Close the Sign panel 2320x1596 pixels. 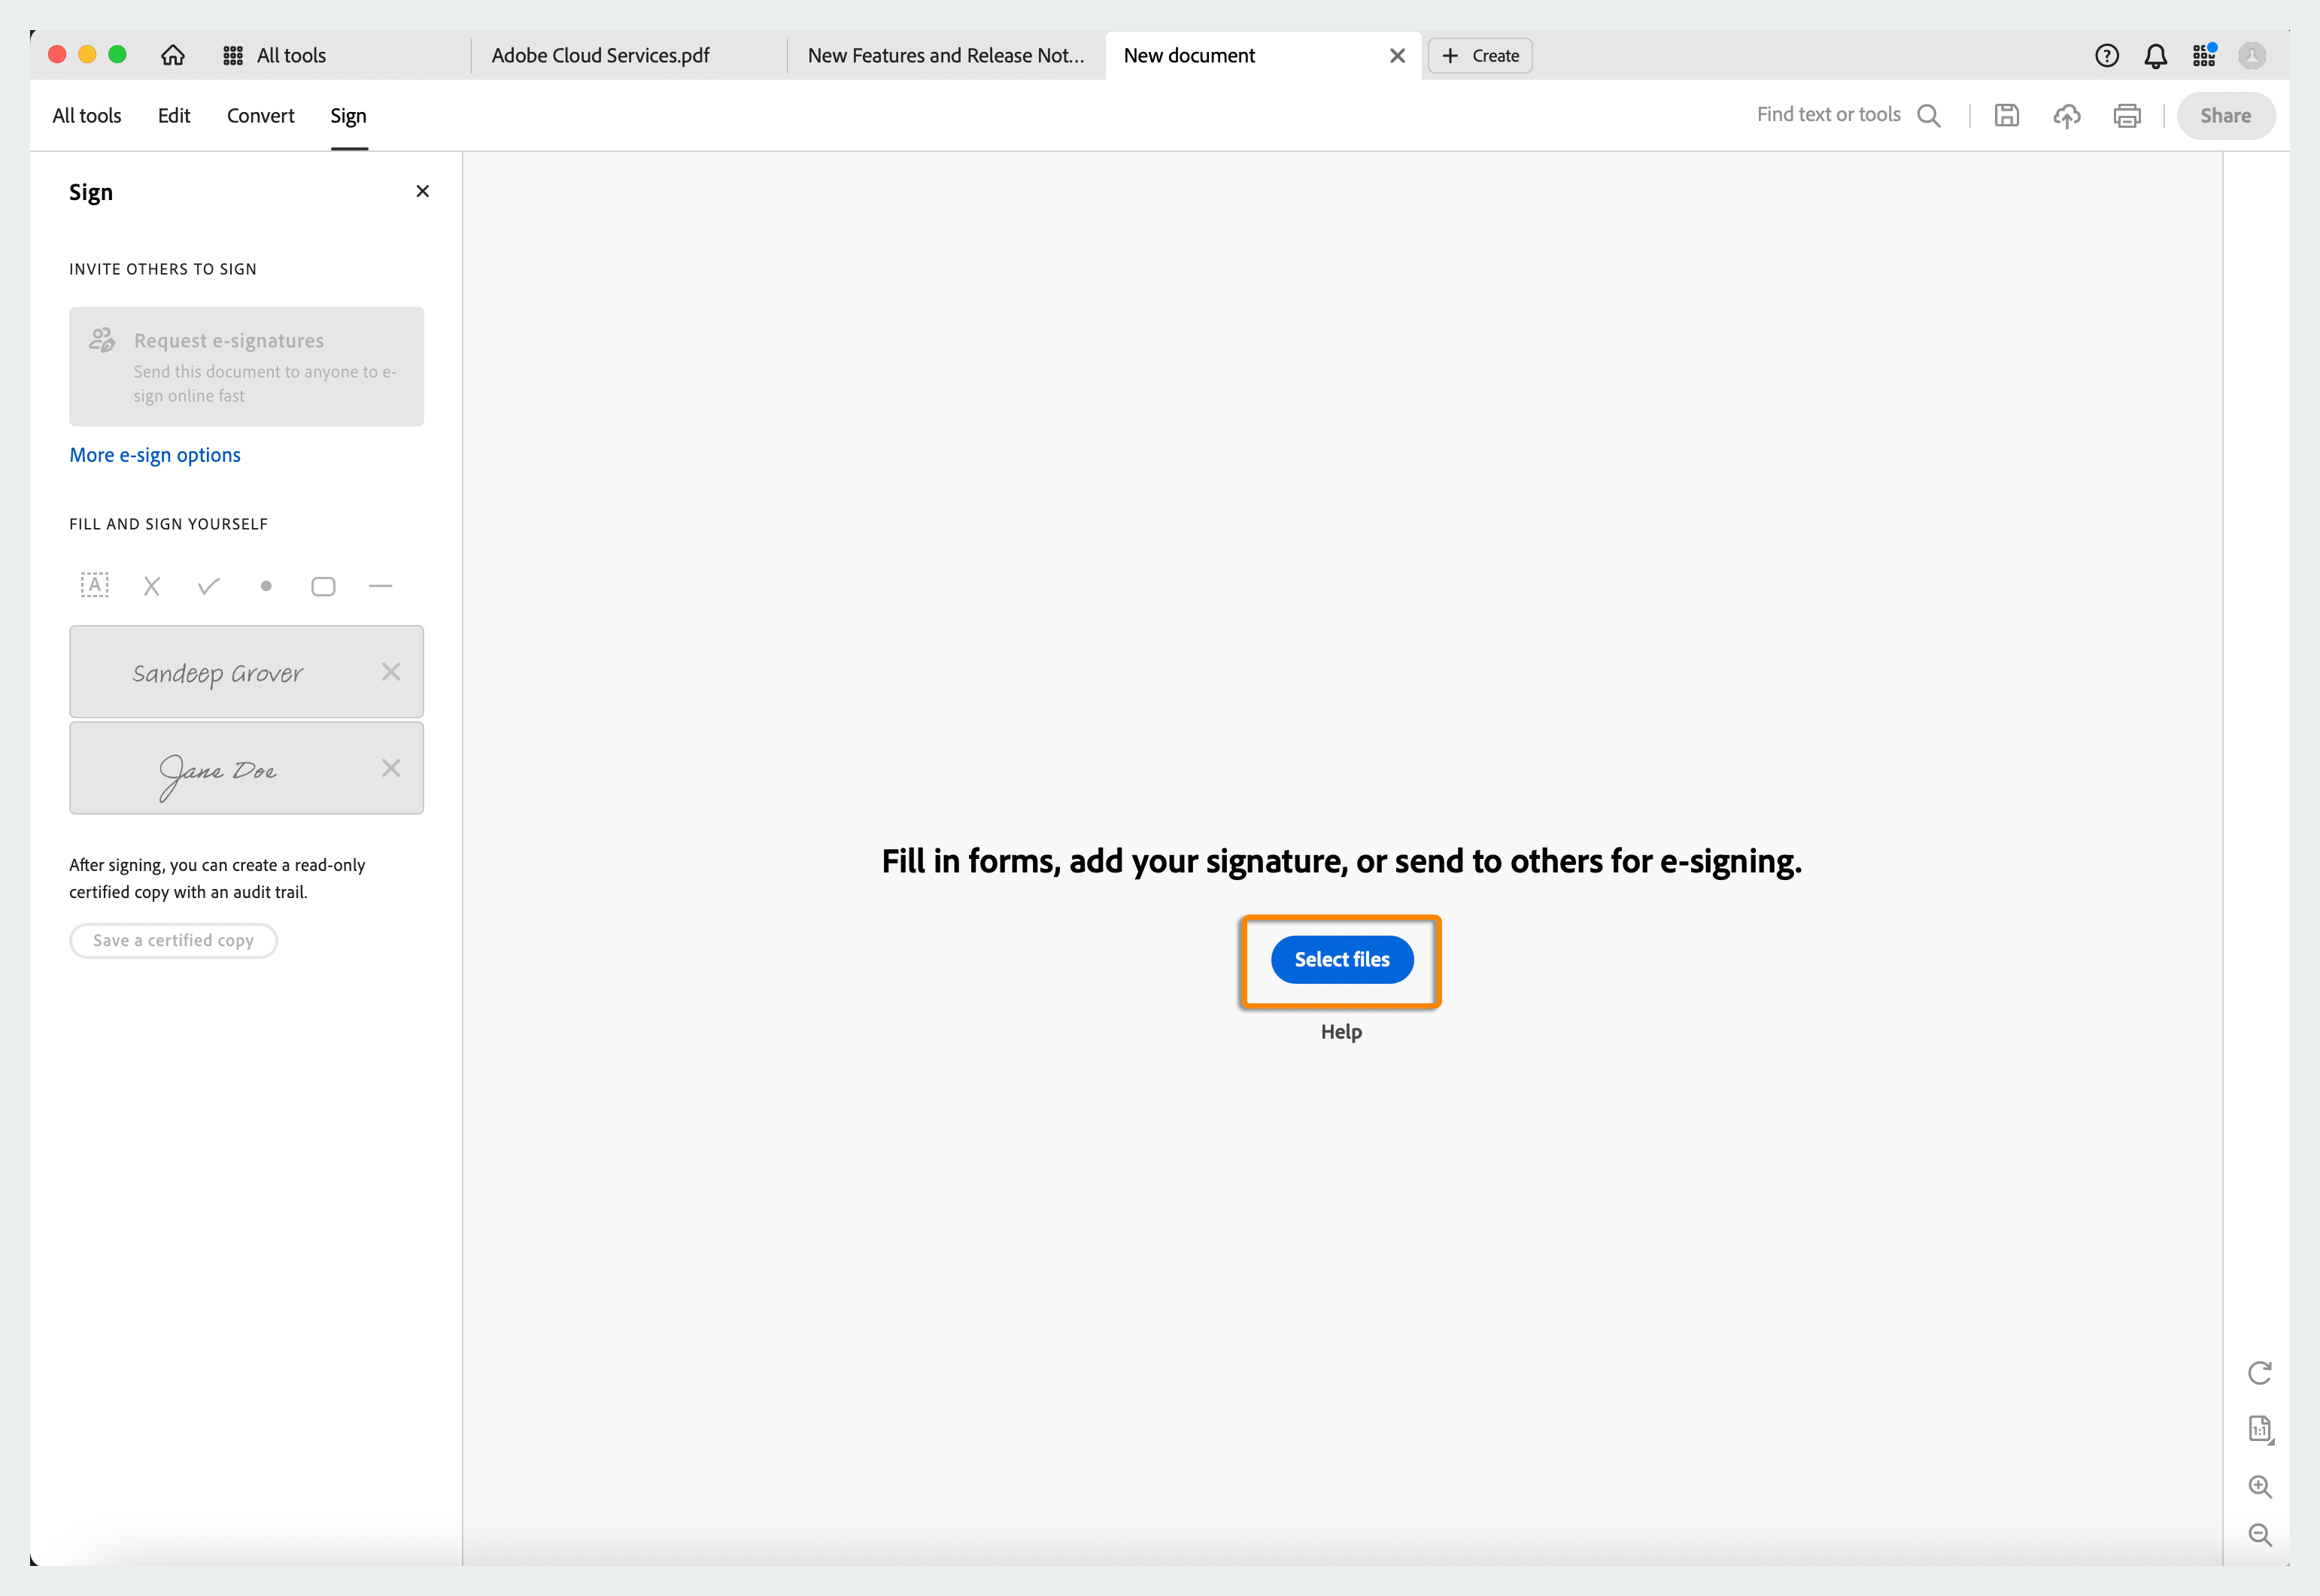pyautogui.click(x=423, y=191)
